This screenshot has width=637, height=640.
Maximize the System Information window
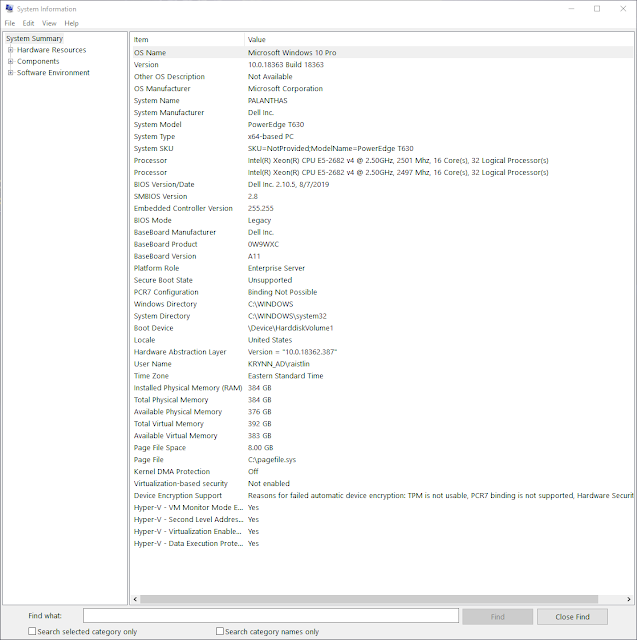[x=597, y=9]
